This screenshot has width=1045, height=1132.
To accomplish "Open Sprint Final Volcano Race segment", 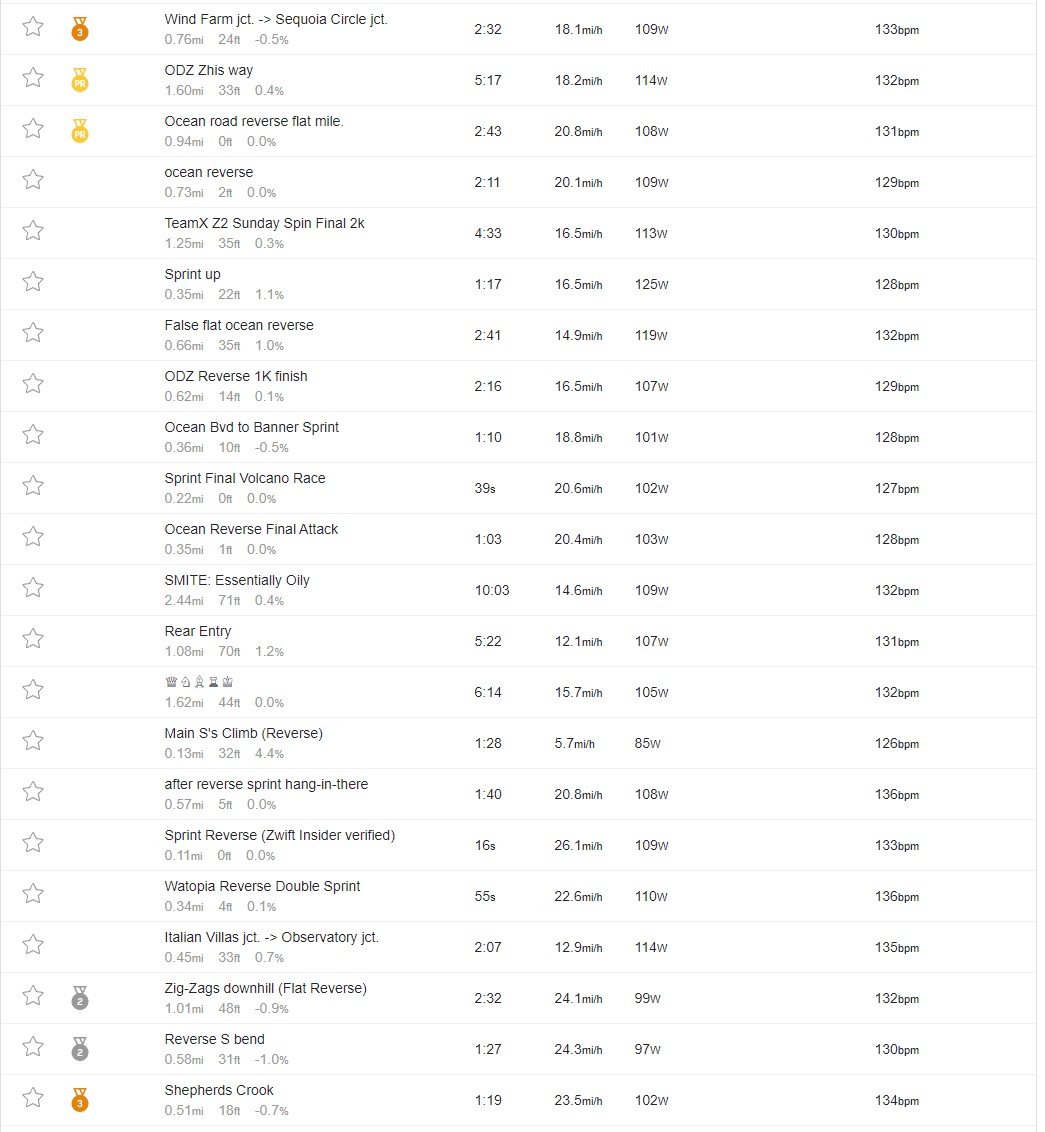I will [245, 478].
